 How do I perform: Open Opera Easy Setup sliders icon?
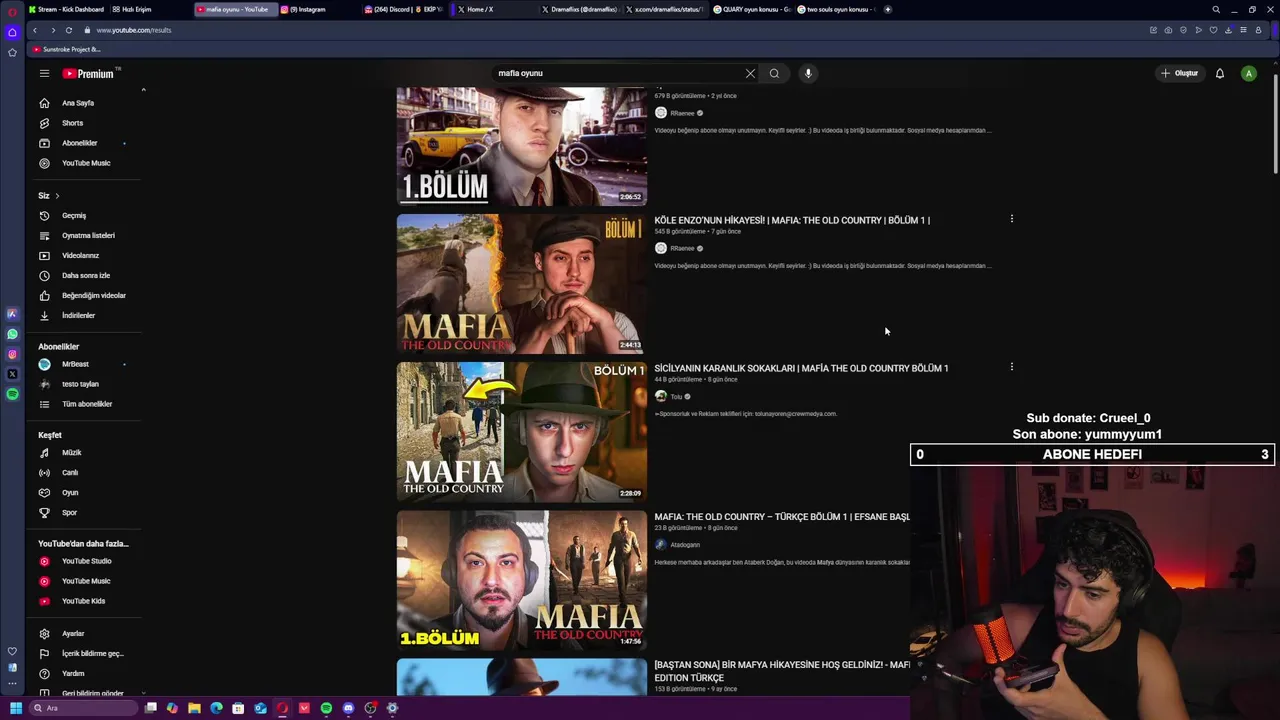coord(1243,30)
